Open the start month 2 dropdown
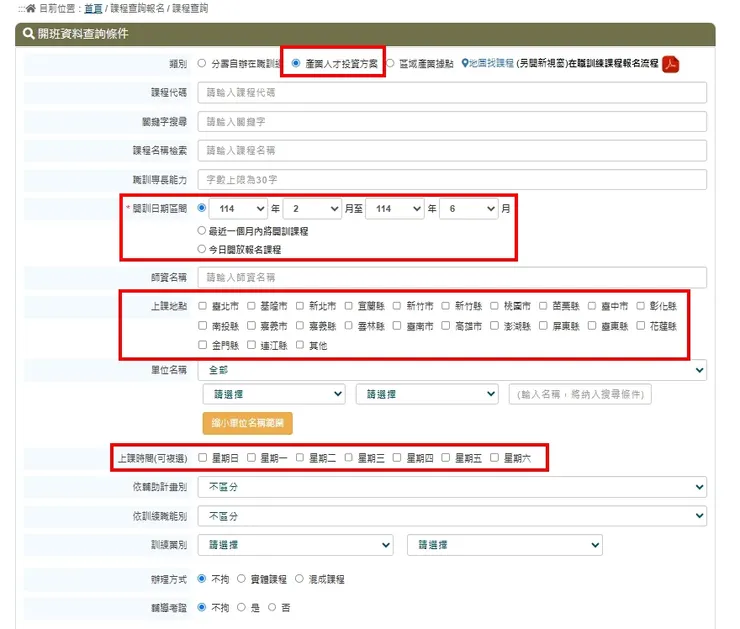740x629 pixels. pos(312,209)
